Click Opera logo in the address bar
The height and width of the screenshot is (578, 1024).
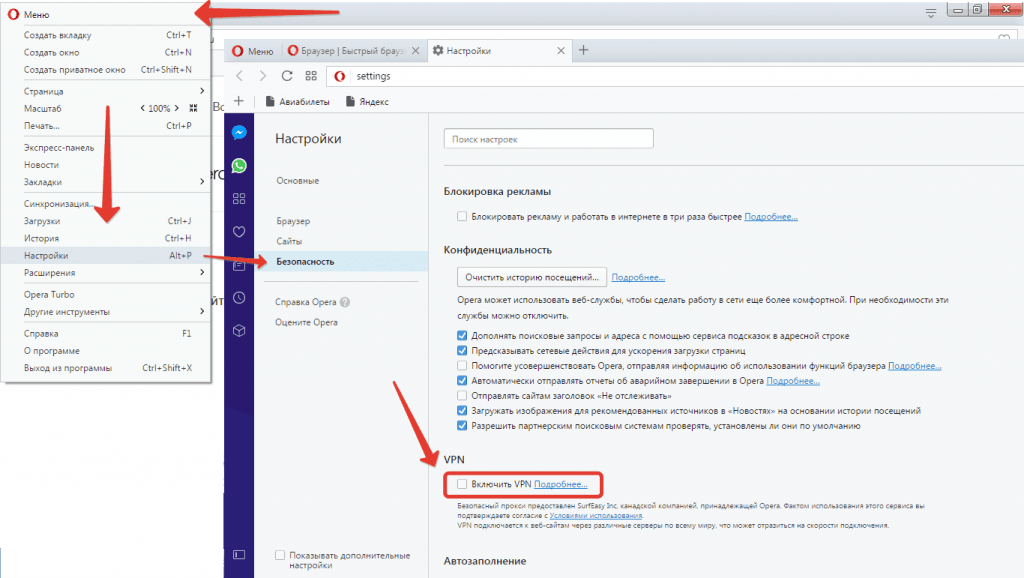(x=340, y=76)
